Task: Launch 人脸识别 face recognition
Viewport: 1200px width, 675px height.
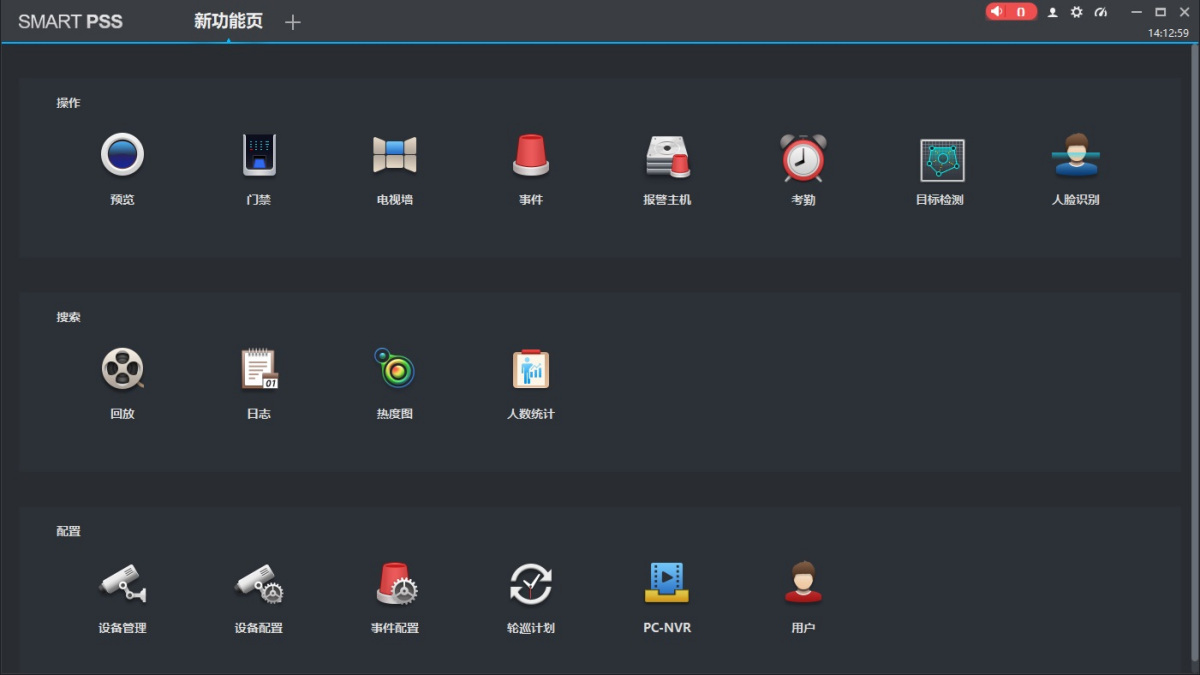Action: [x=1075, y=156]
